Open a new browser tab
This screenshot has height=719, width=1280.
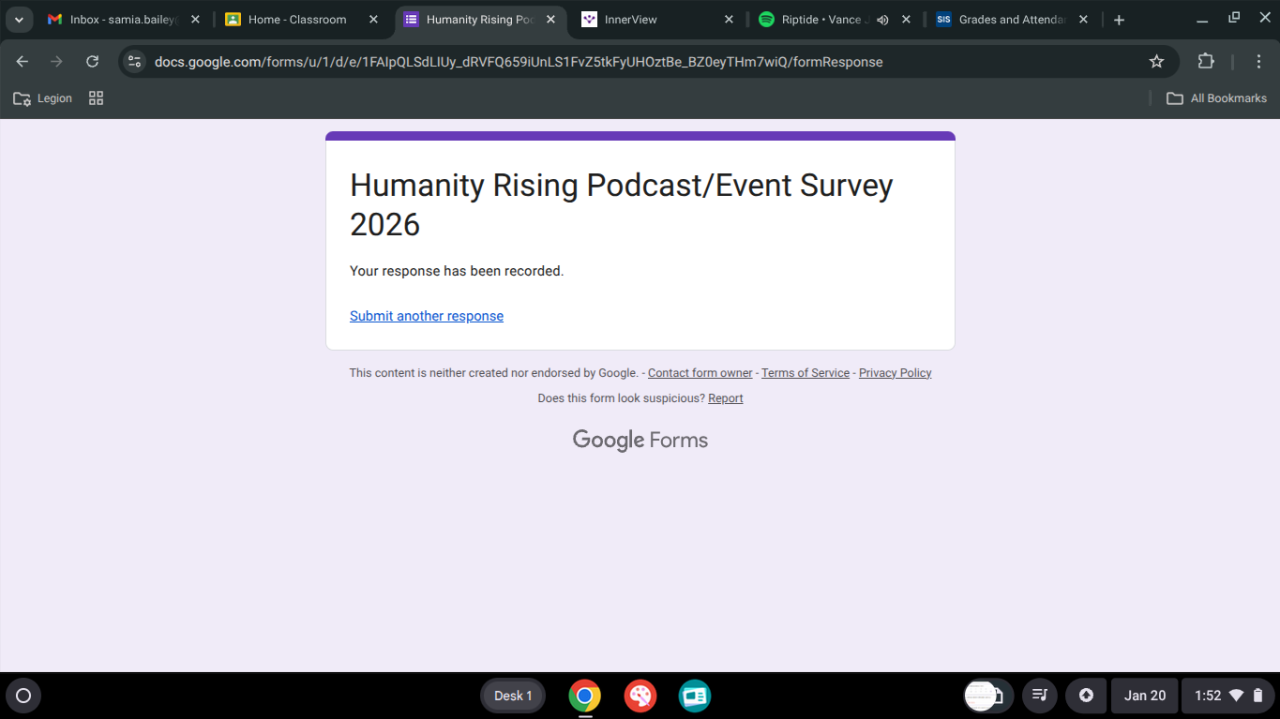[1119, 20]
